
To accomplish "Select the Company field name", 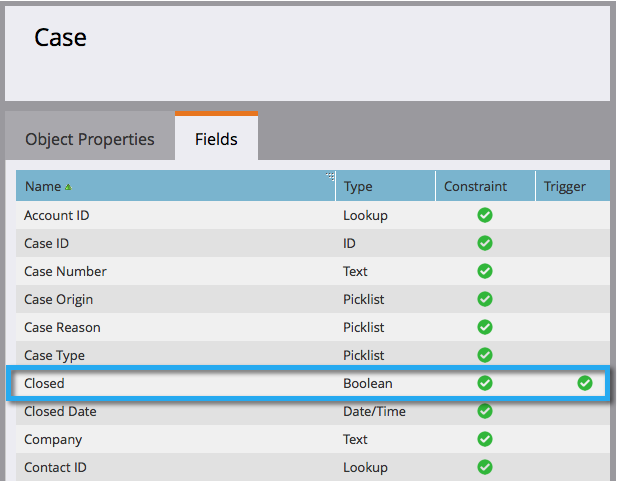I will pos(53,440).
